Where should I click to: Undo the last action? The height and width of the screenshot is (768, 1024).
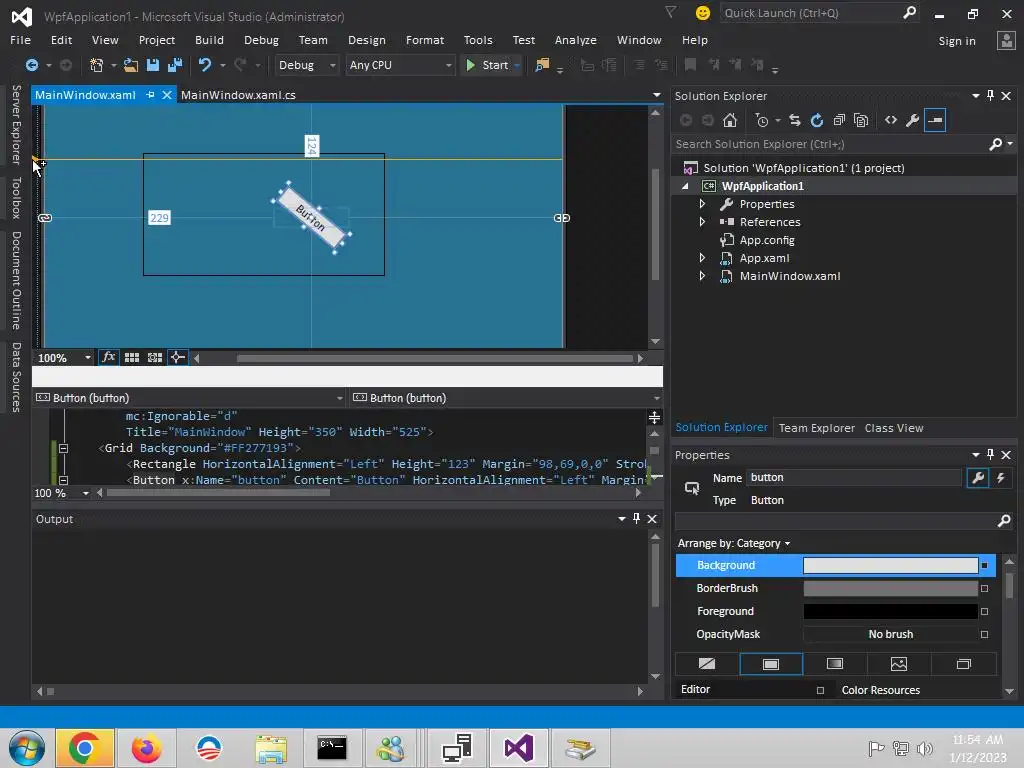click(x=204, y=65)
